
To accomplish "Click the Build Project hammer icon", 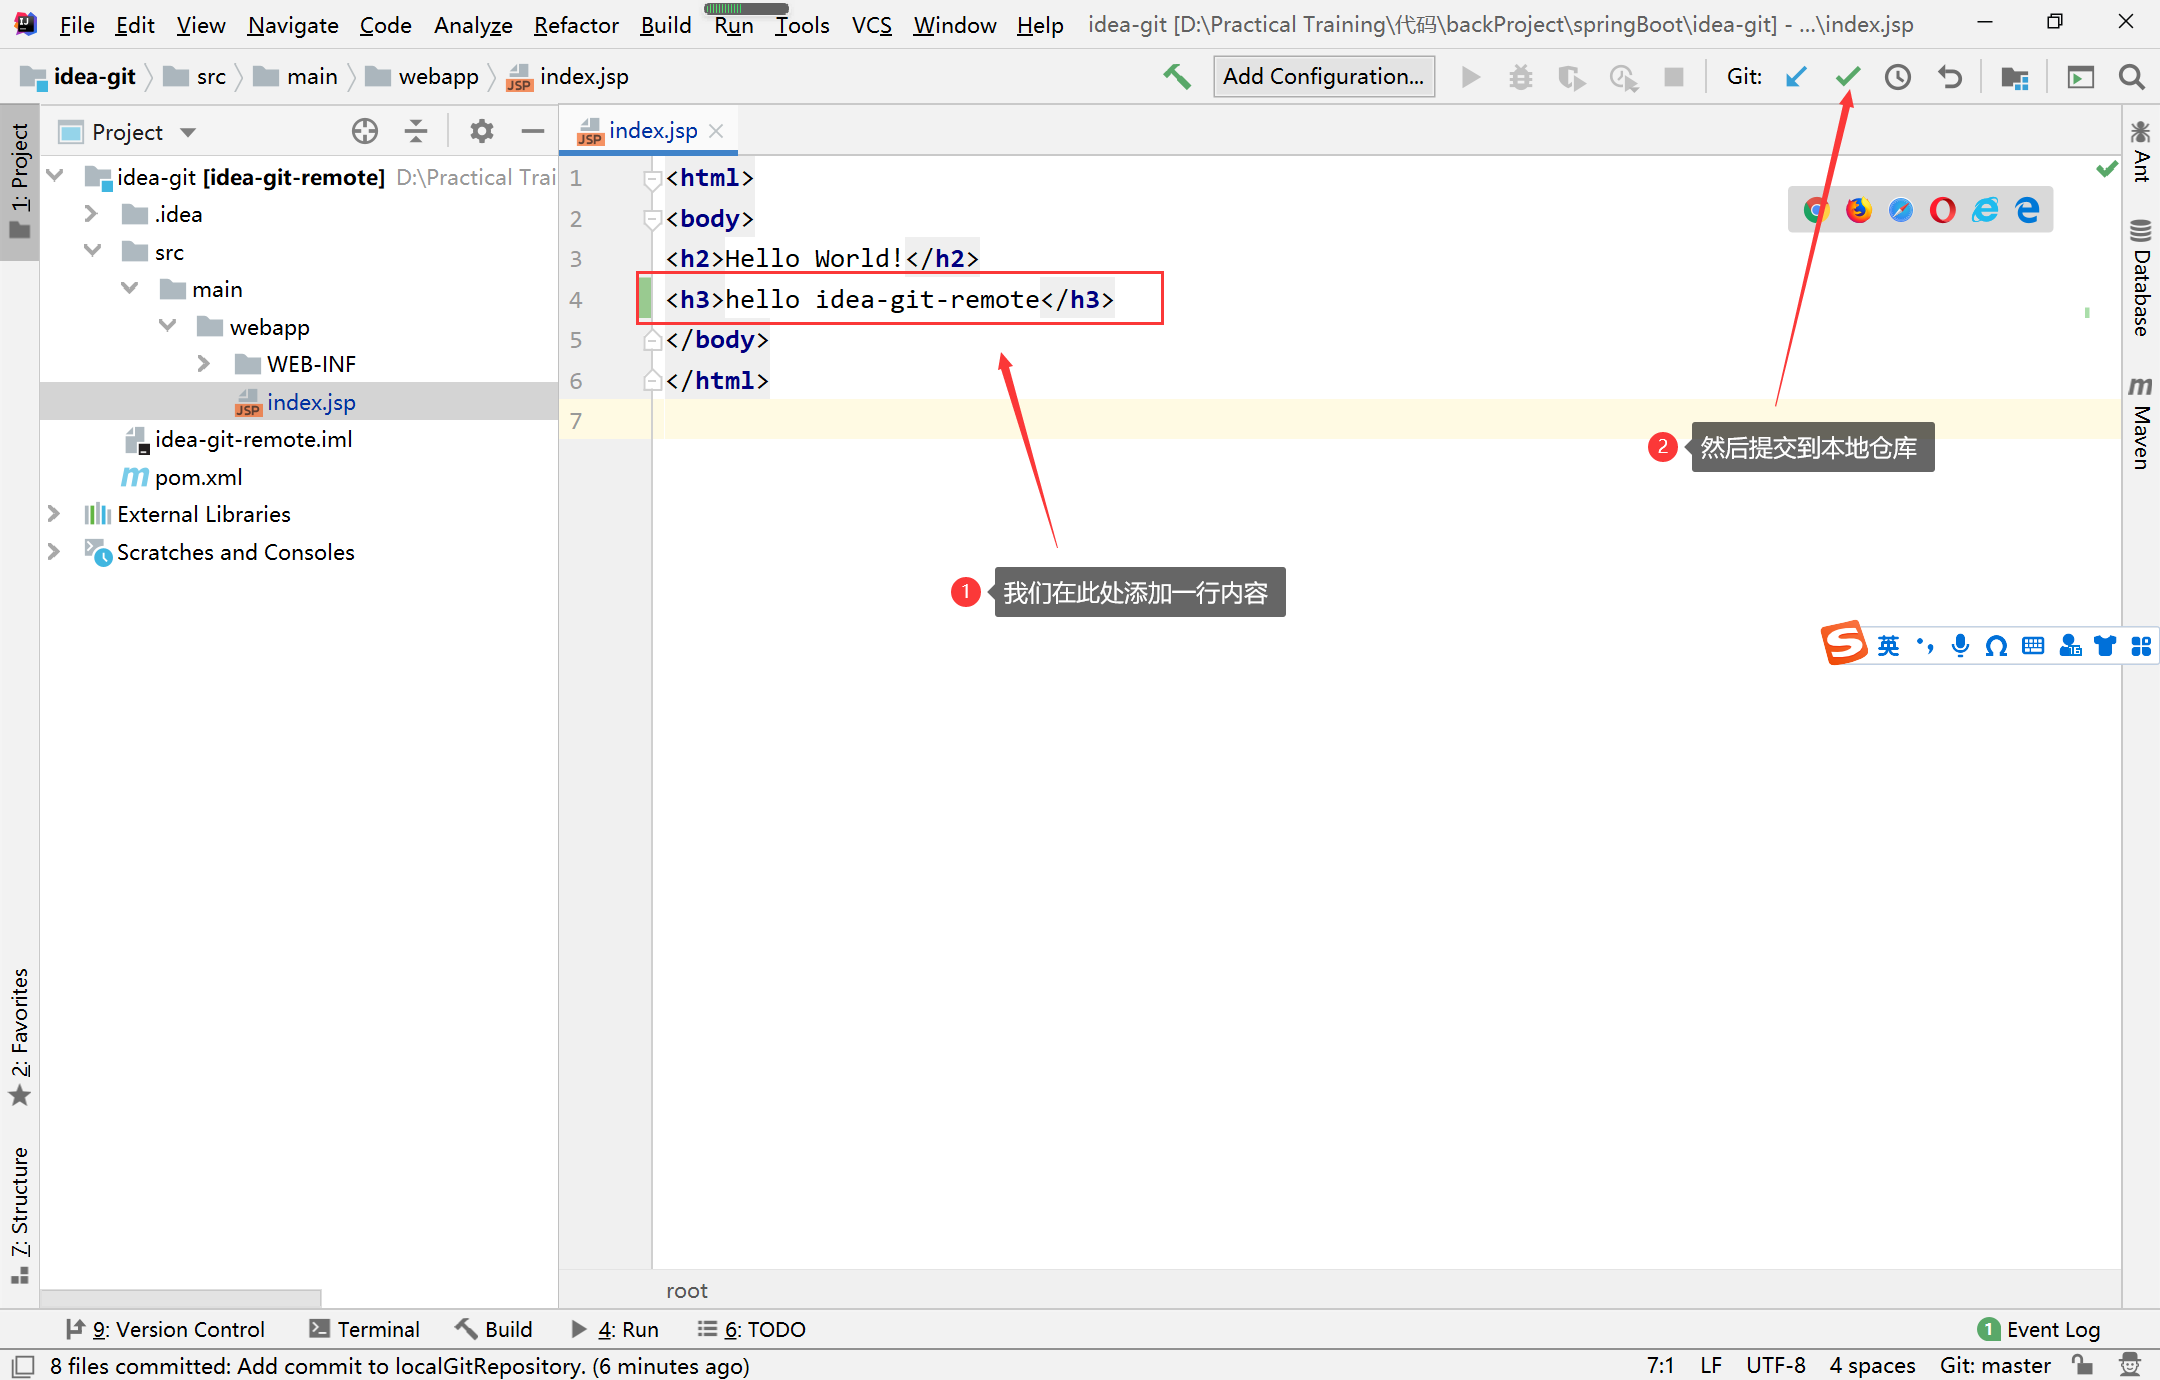I will point(1177,77).
